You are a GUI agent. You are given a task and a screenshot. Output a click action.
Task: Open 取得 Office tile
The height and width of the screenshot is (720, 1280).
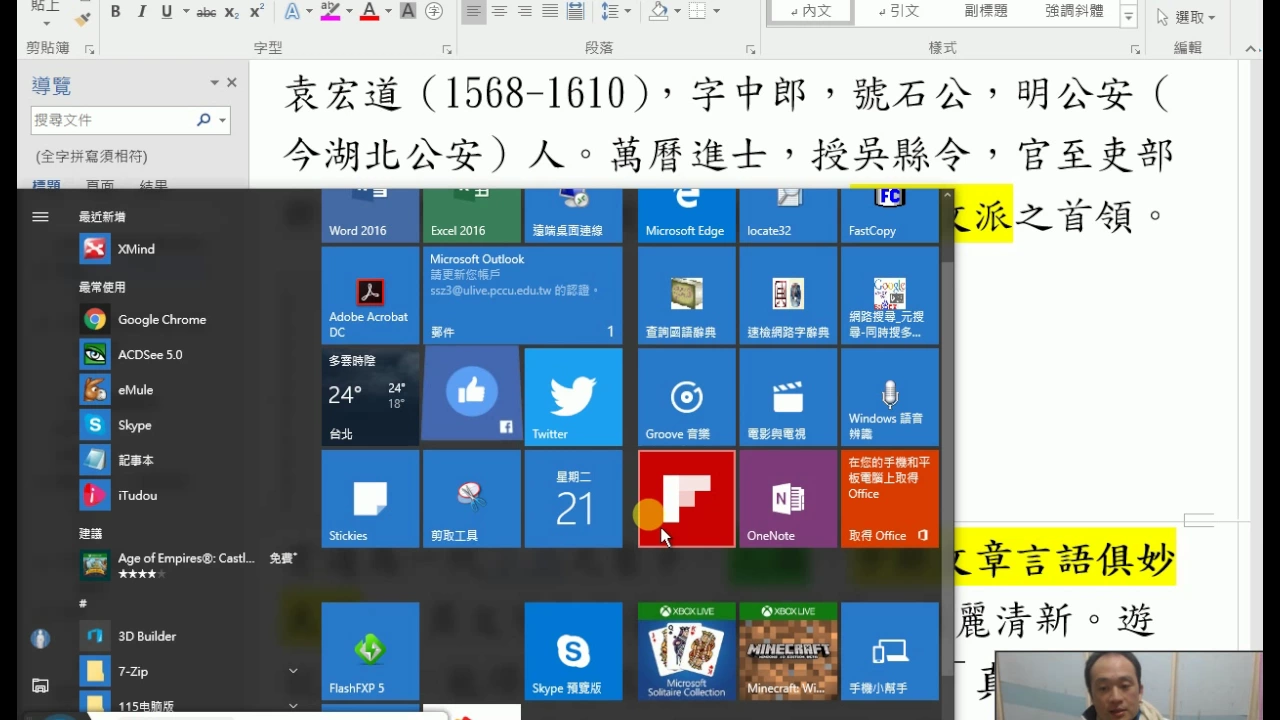click(x=890, y=498)
